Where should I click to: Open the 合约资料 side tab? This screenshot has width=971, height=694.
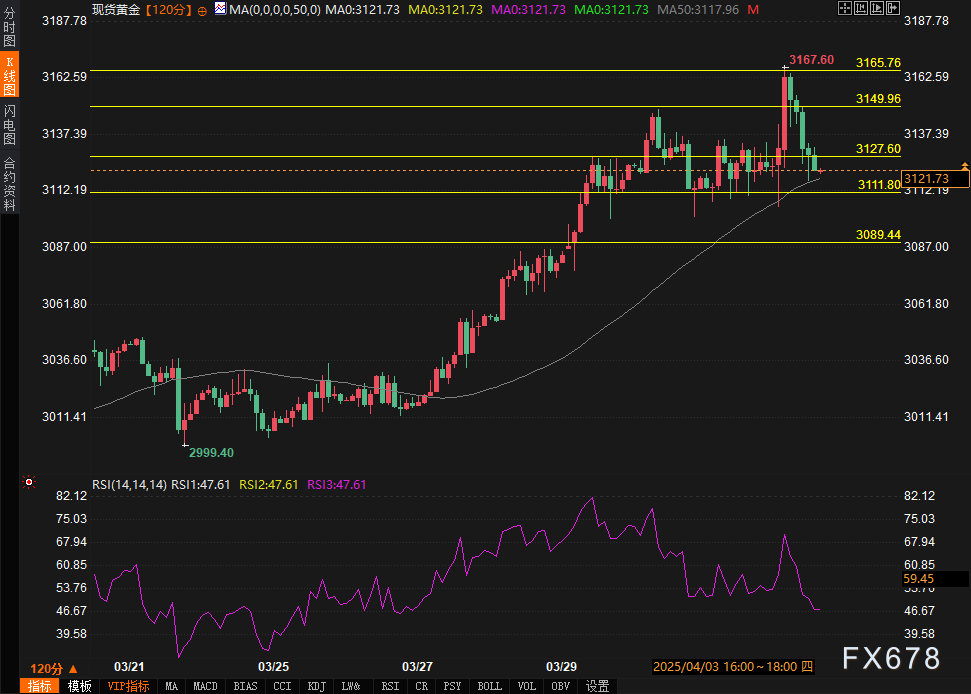click(x=9, y=184)
